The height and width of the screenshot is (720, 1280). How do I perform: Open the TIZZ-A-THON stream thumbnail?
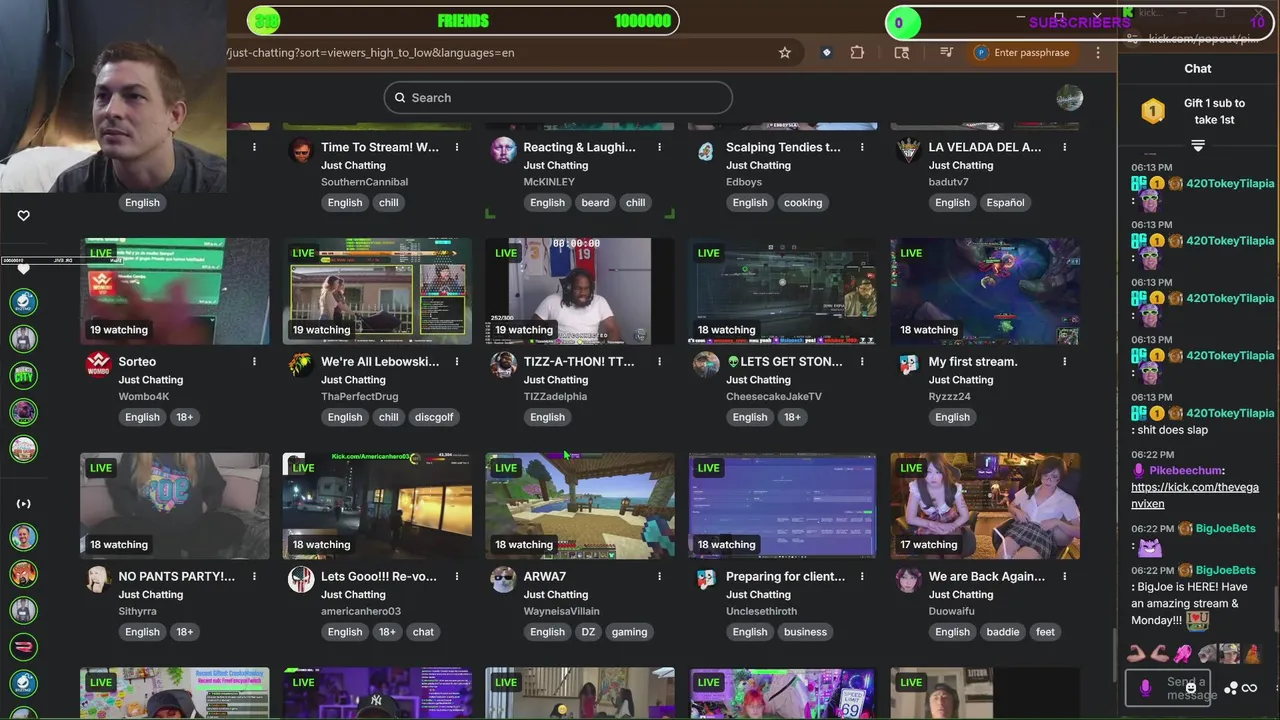click(x=580, y=291)
